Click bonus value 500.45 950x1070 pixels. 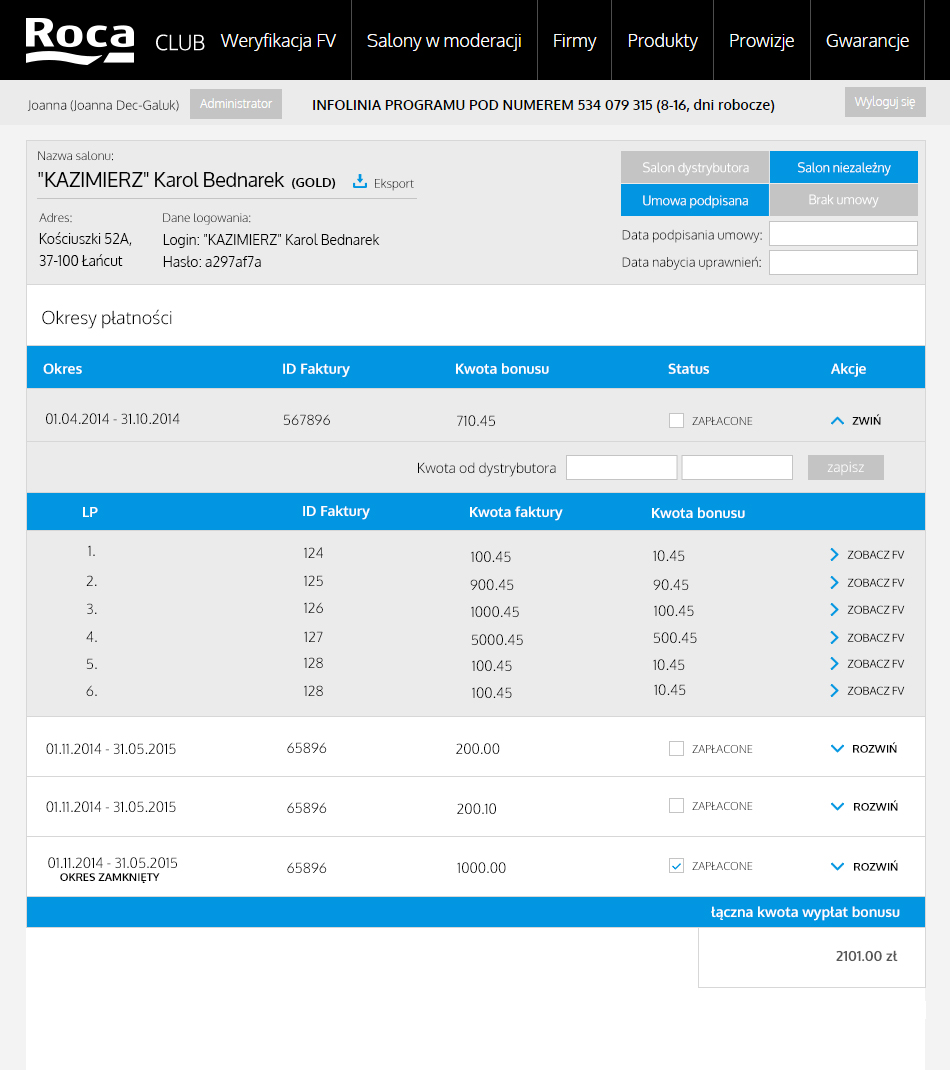(x=675, y=638)
